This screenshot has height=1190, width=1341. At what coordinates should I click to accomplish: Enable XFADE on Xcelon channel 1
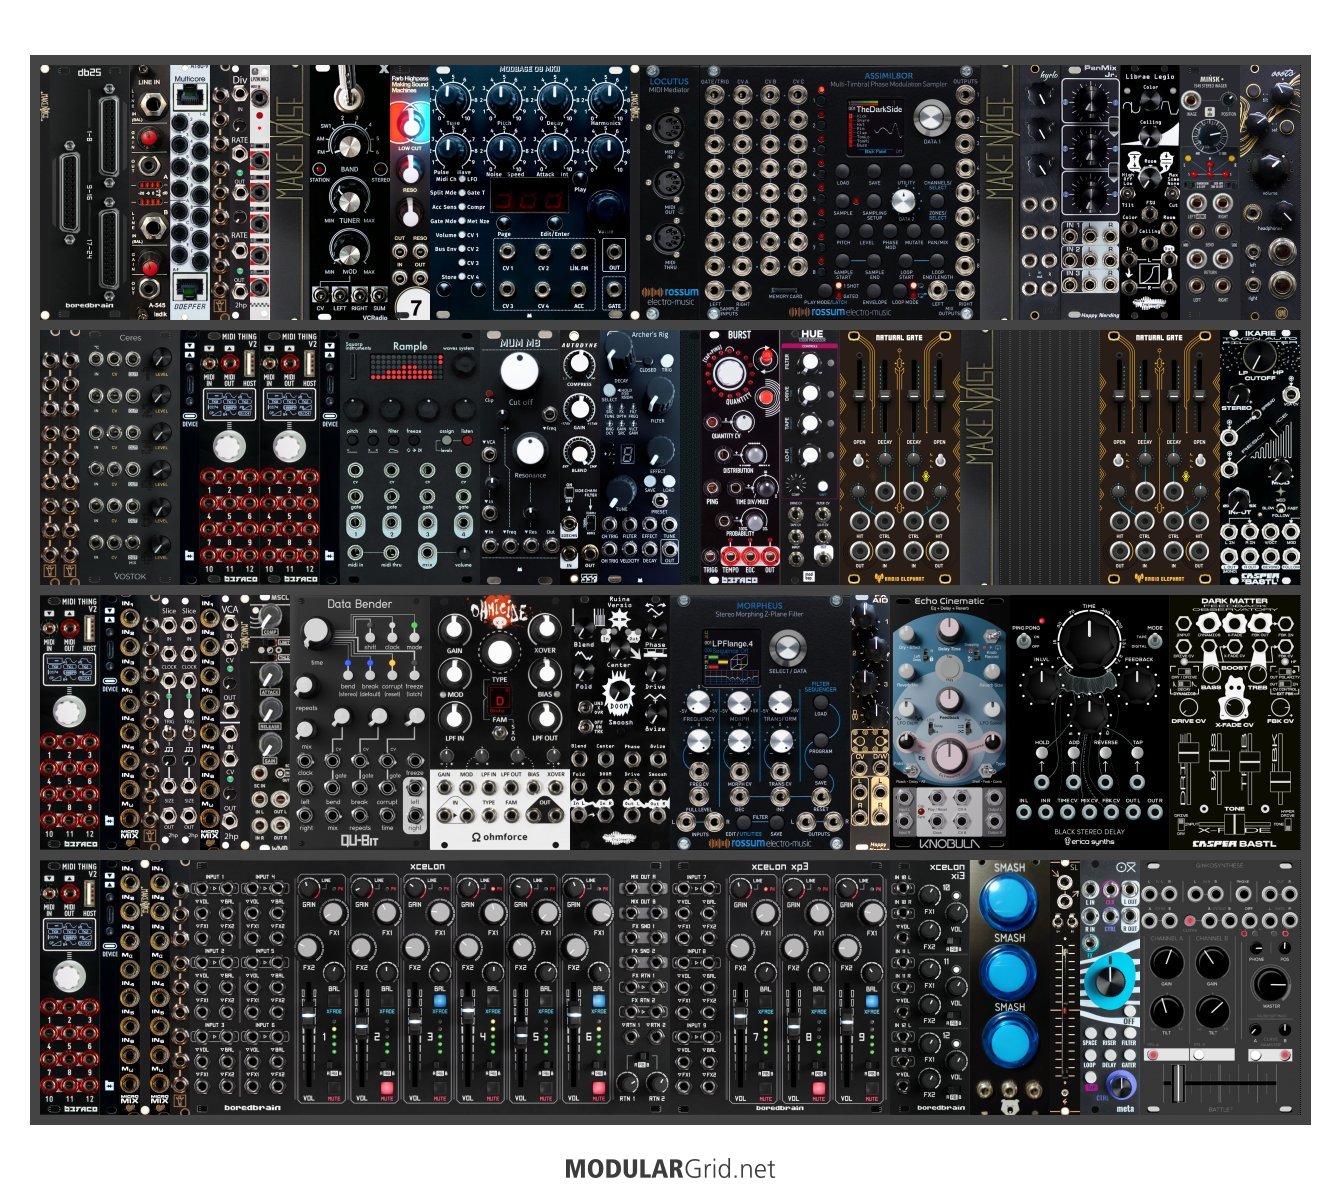(x=334, y=999)
